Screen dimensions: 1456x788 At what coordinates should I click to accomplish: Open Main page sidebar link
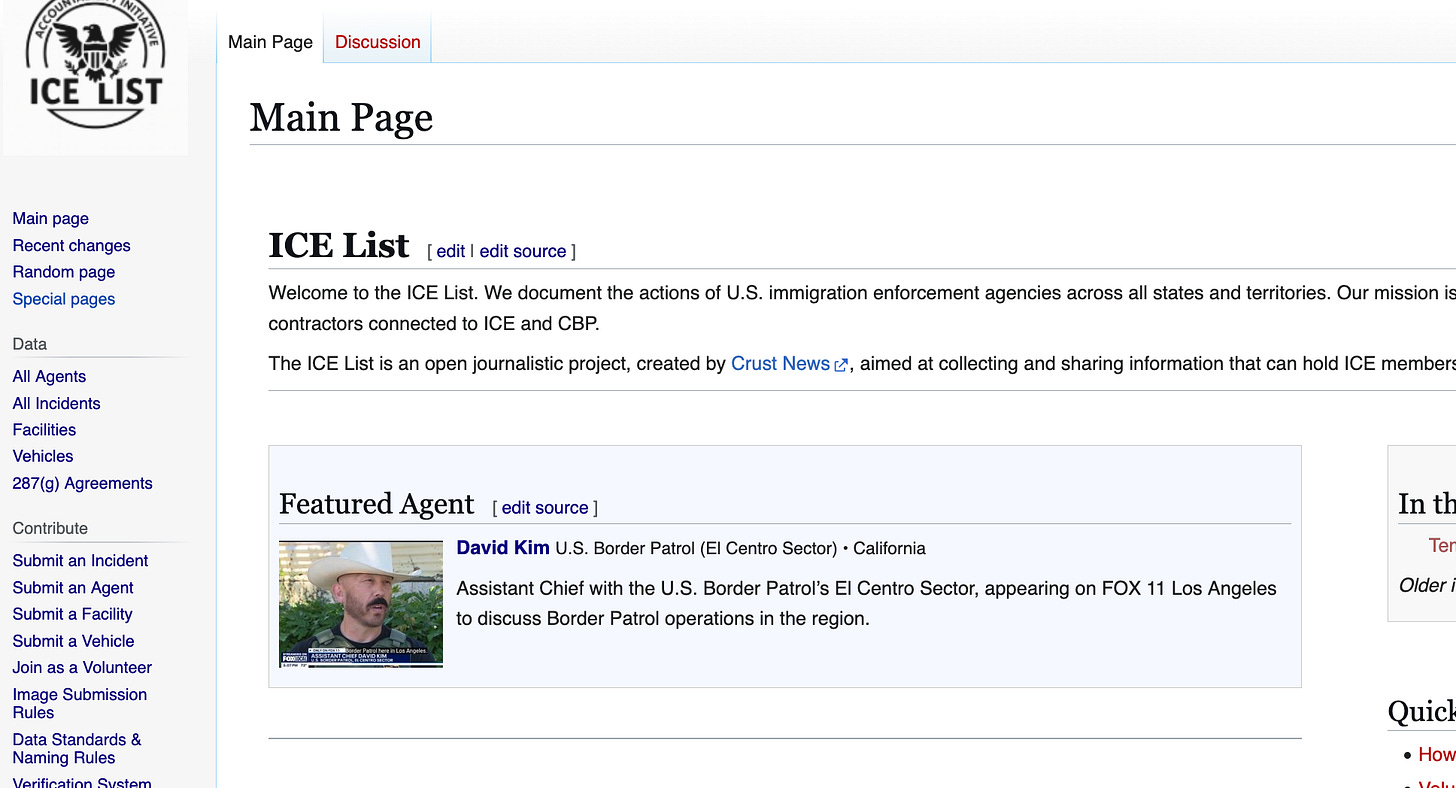51,219
